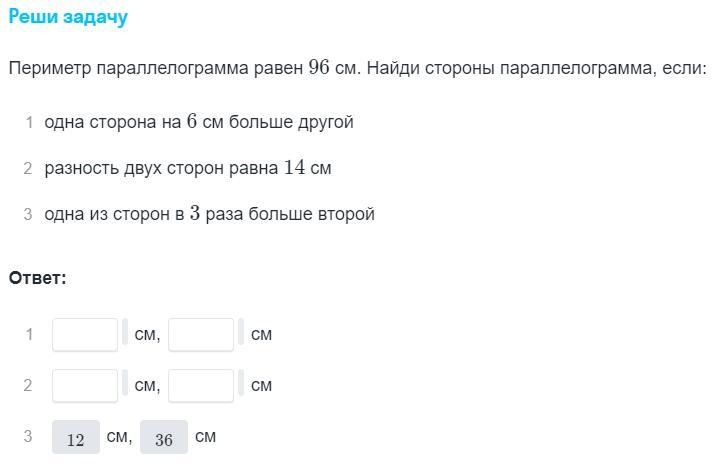
Task: Click gray marker right of row 2 second field
Action: [241, 382]
